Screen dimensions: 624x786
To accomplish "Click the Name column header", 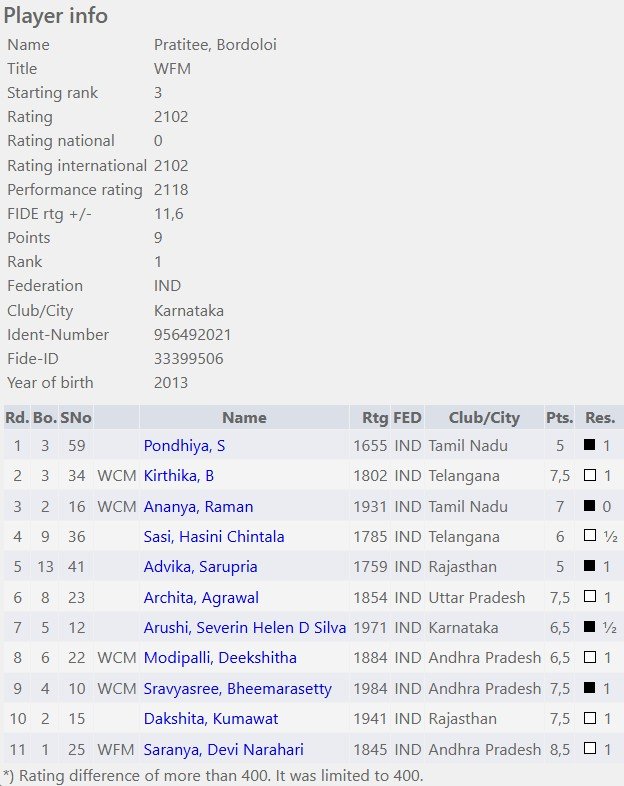I will (244, 418).
